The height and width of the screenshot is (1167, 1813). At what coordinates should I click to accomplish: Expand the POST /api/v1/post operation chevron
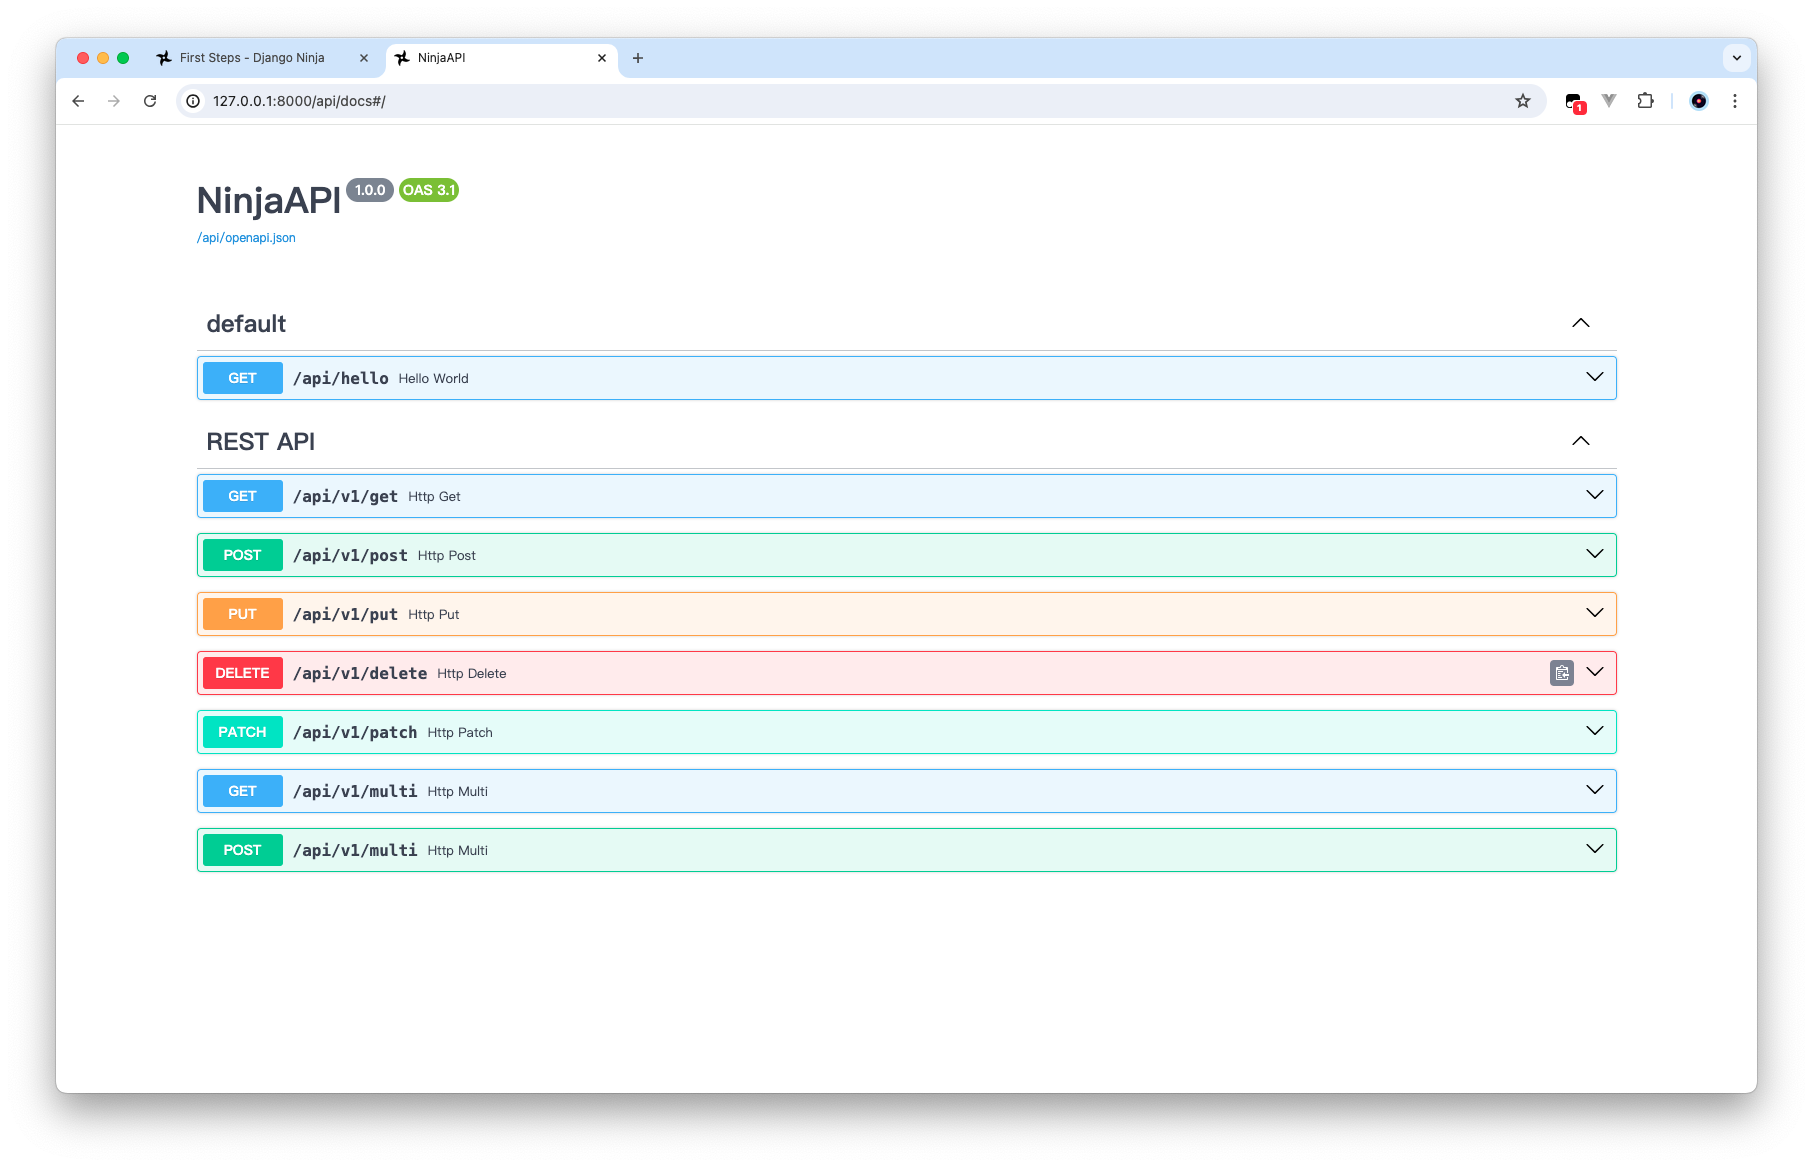(1595, 554)
